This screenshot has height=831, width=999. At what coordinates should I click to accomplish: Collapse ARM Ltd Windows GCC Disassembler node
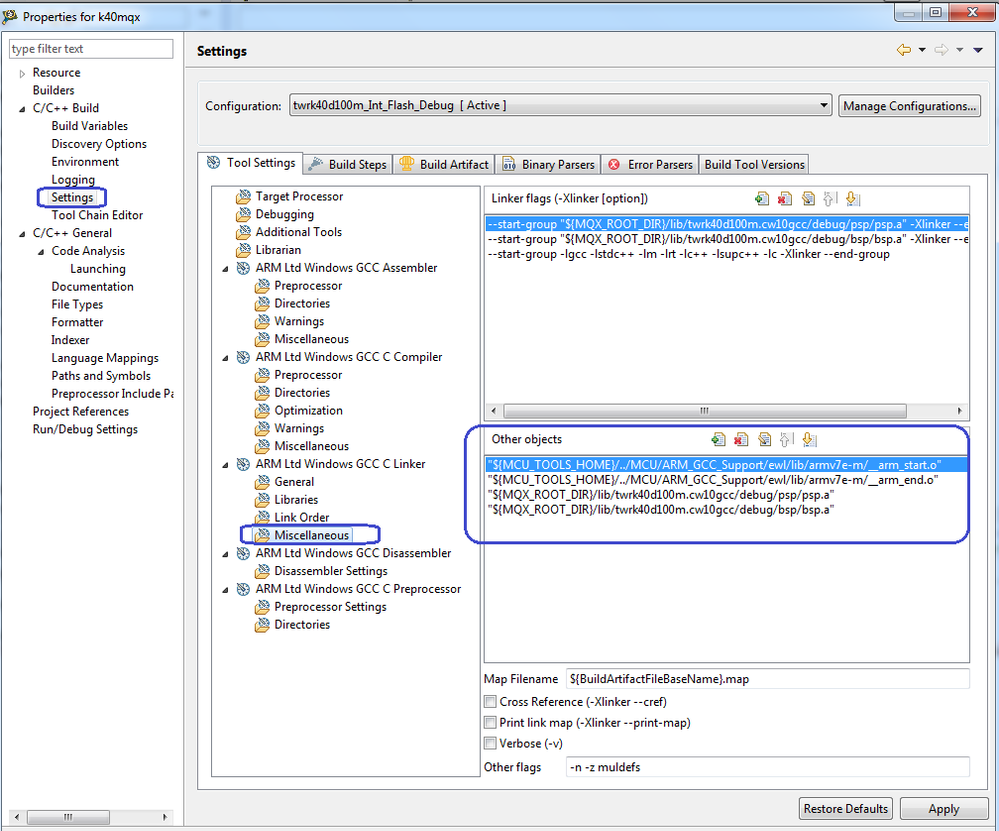pyautogui.click(x=225, y=554)
